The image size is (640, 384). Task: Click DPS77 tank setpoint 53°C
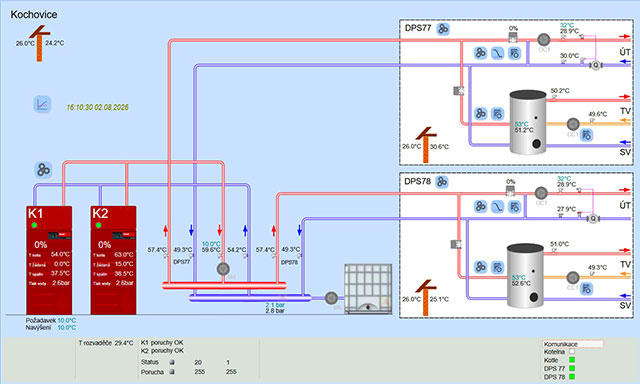[521, 124]
